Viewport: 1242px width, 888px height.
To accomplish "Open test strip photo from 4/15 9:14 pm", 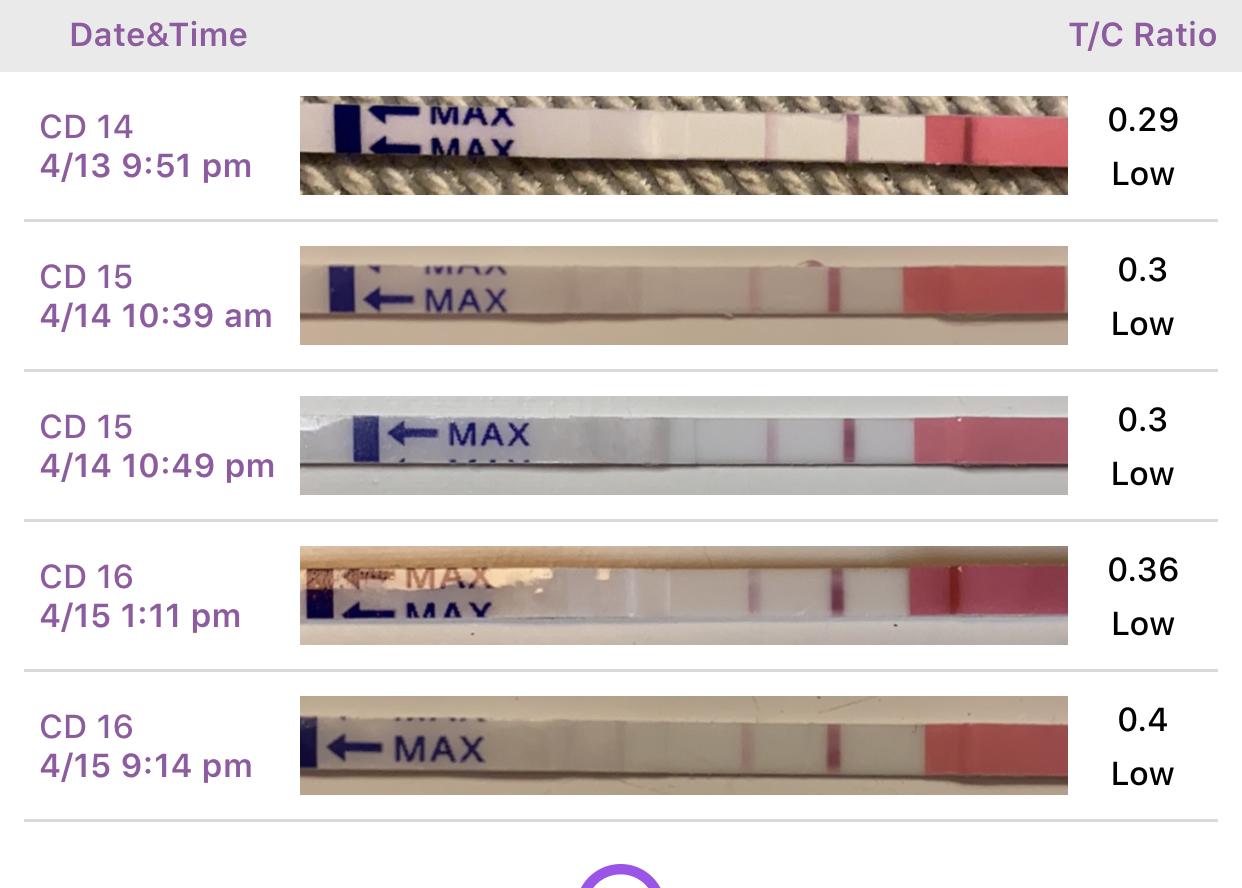I will 684,745.
